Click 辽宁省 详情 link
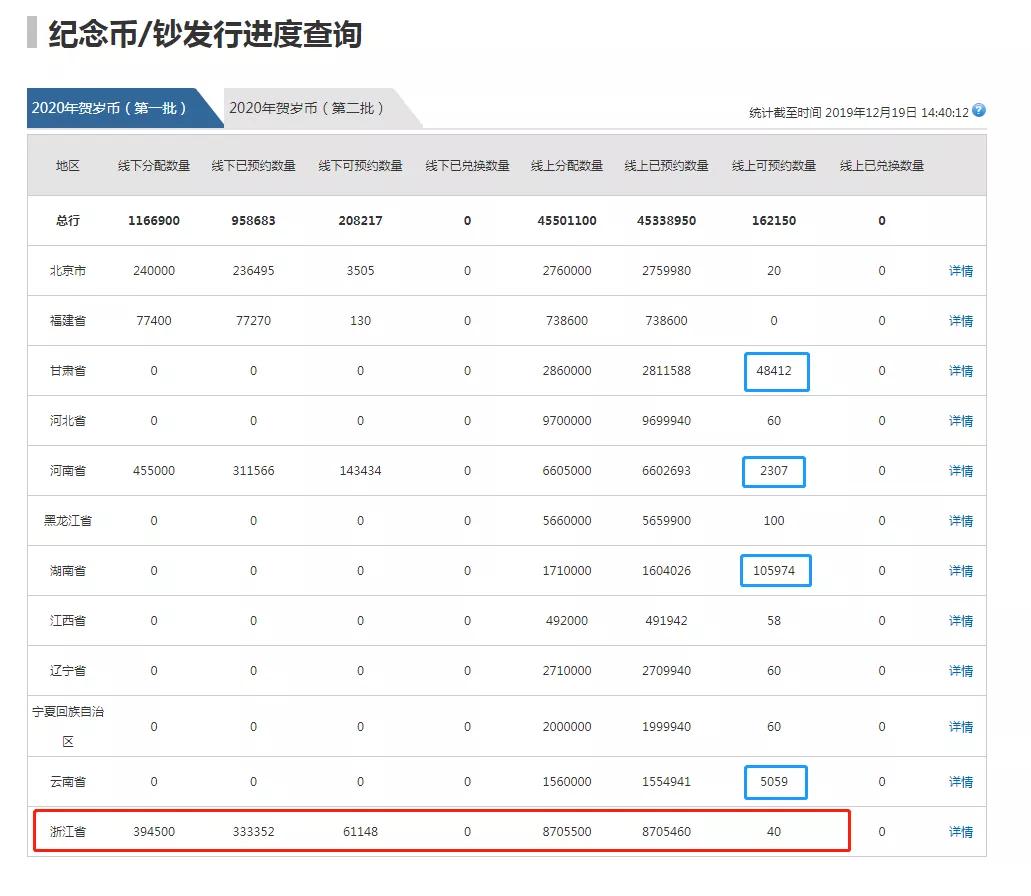This screenshot has height=896, width=1031. pos(960,671)
